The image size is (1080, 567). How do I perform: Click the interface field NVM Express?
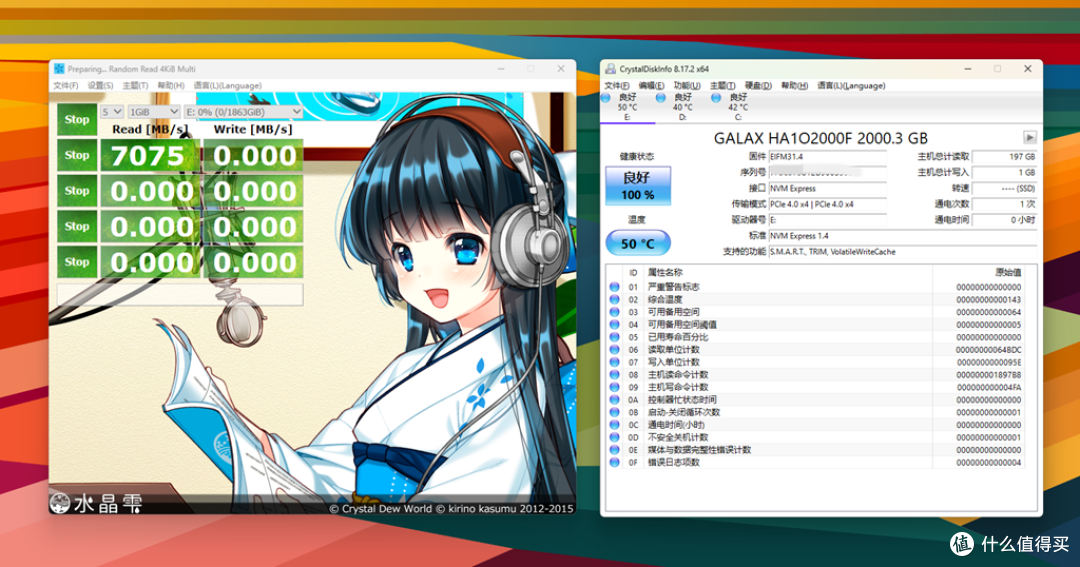(x=827, y=188)
